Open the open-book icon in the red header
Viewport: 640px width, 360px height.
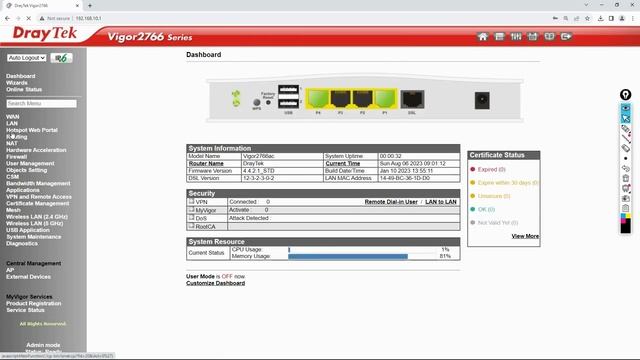click(549, 37)
